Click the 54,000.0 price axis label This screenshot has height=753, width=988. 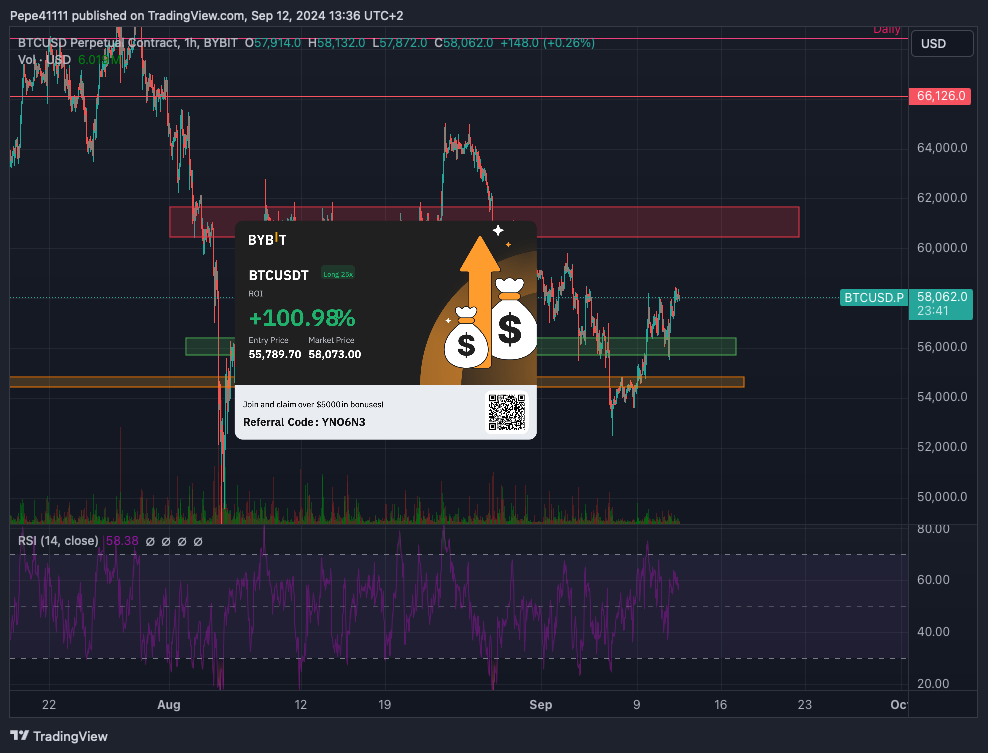942,397
